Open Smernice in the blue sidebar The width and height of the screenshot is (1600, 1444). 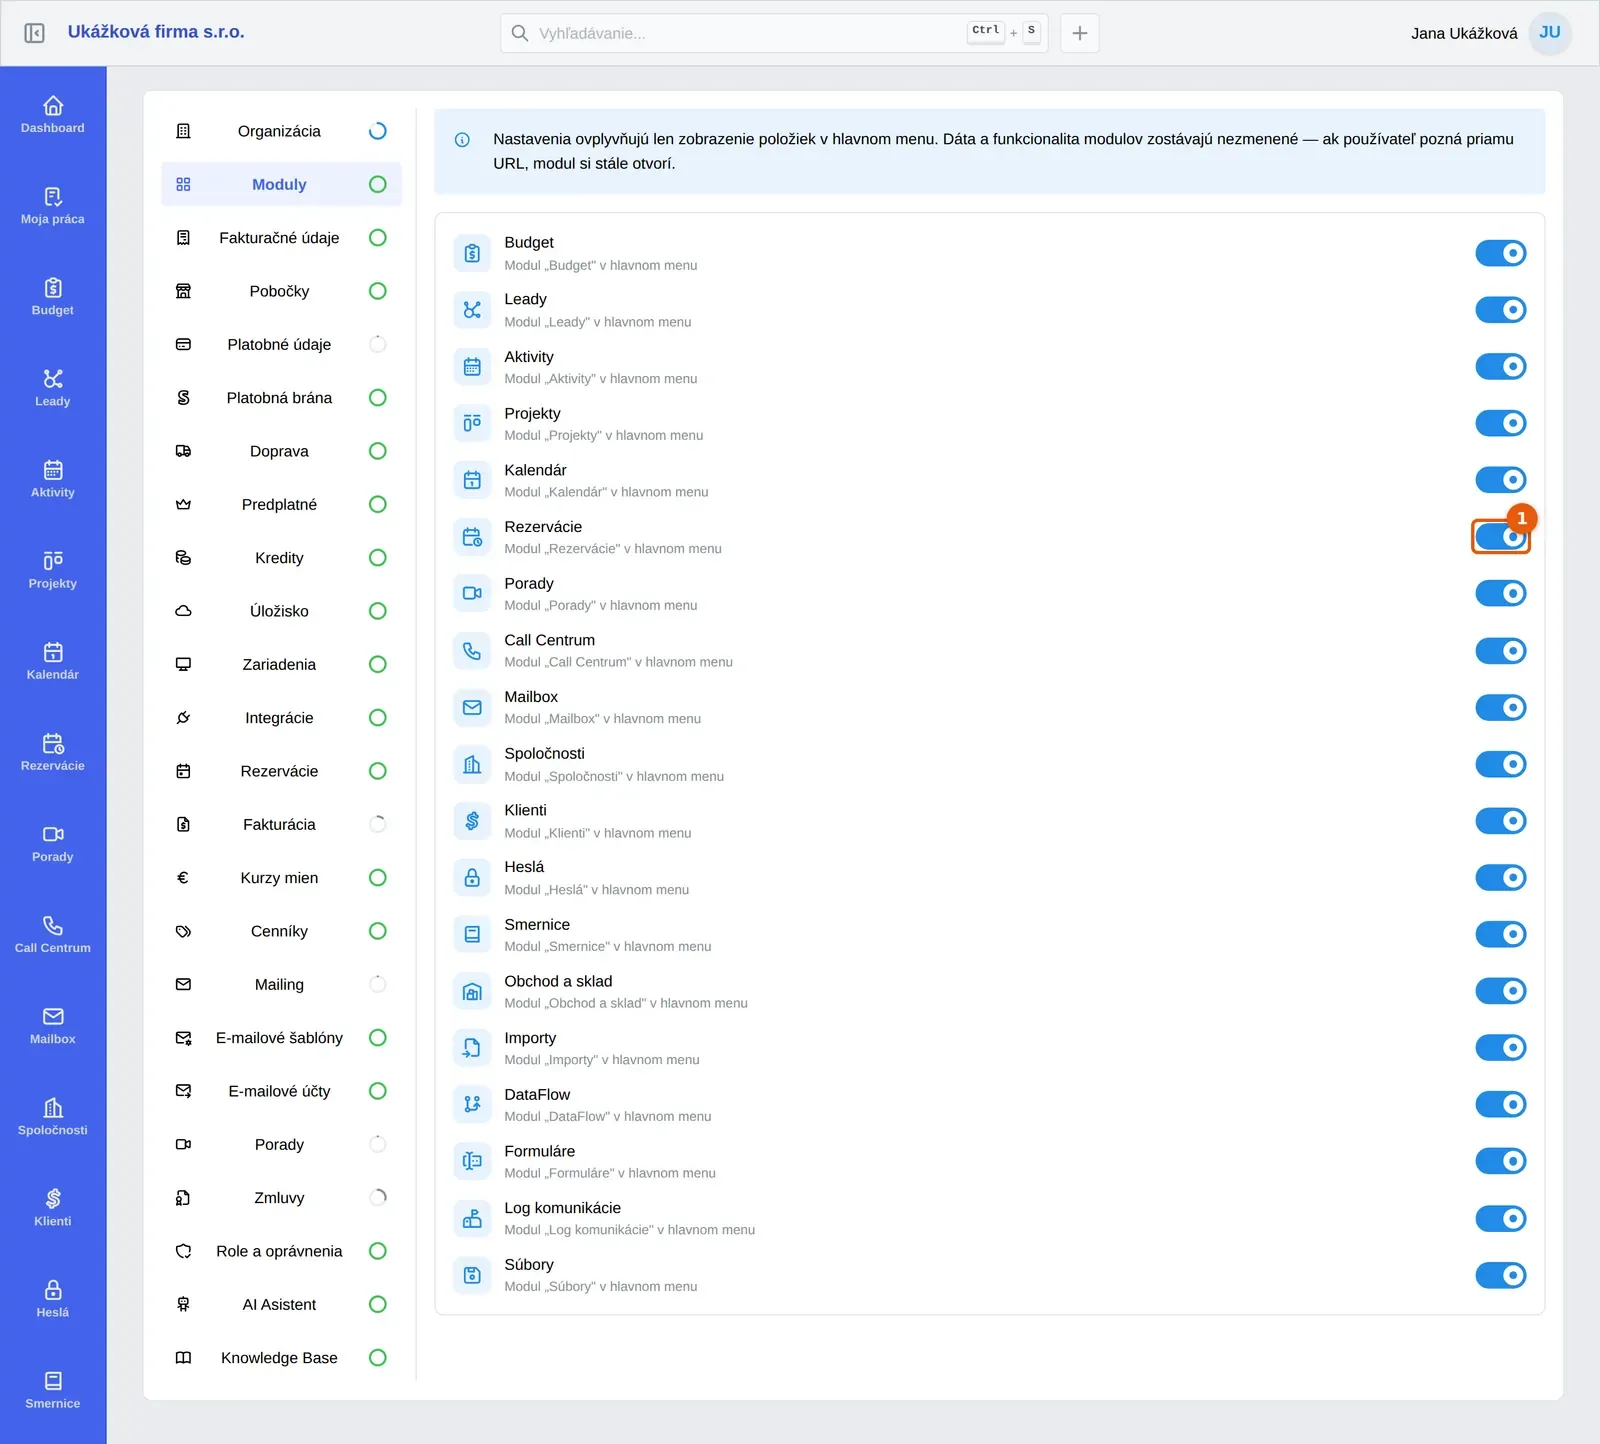point(53,1388)
